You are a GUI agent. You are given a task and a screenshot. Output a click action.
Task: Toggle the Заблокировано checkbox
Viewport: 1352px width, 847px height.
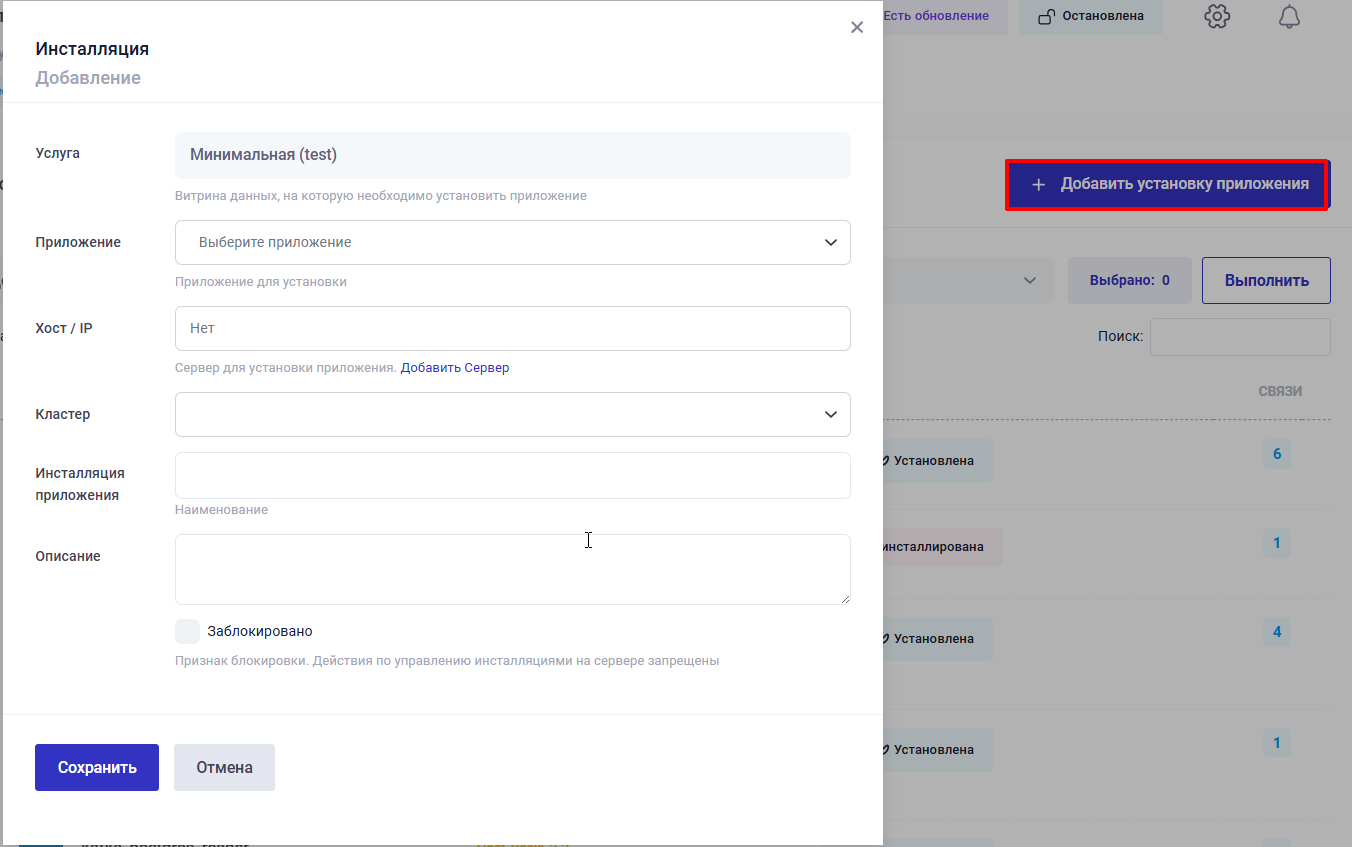(x=187, y=631)
